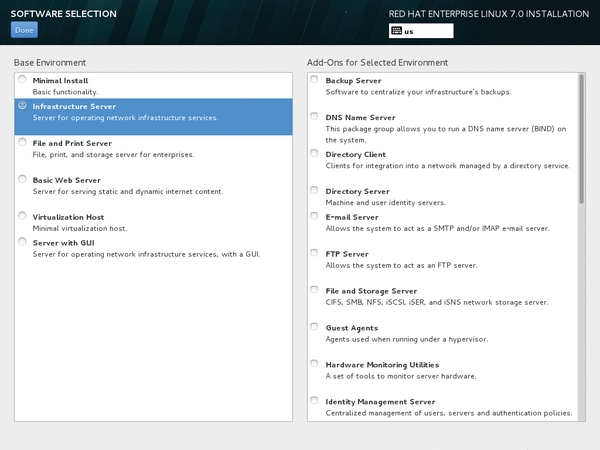Click the 'Directory Server' label
This screenshot has height=450, width=600.
tap(358, 191)
